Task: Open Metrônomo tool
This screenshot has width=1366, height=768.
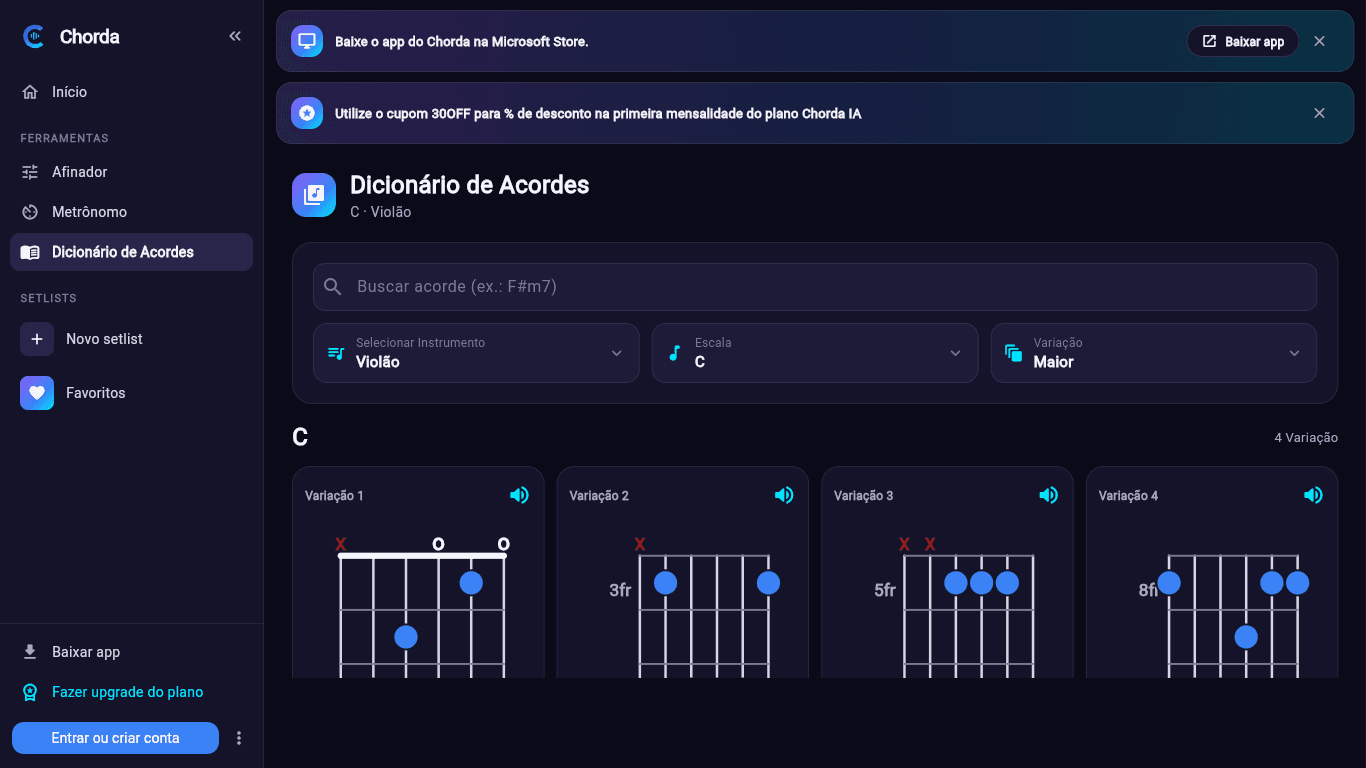Action: pyautogui.click(x=131, y=212)
